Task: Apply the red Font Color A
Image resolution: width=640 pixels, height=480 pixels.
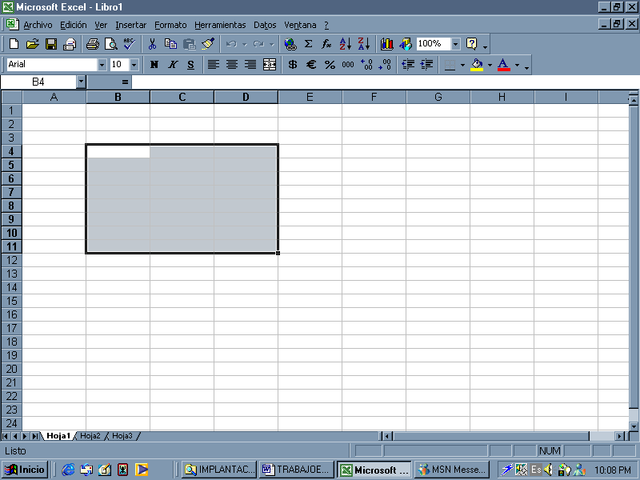Action: [x=504, y=64]
